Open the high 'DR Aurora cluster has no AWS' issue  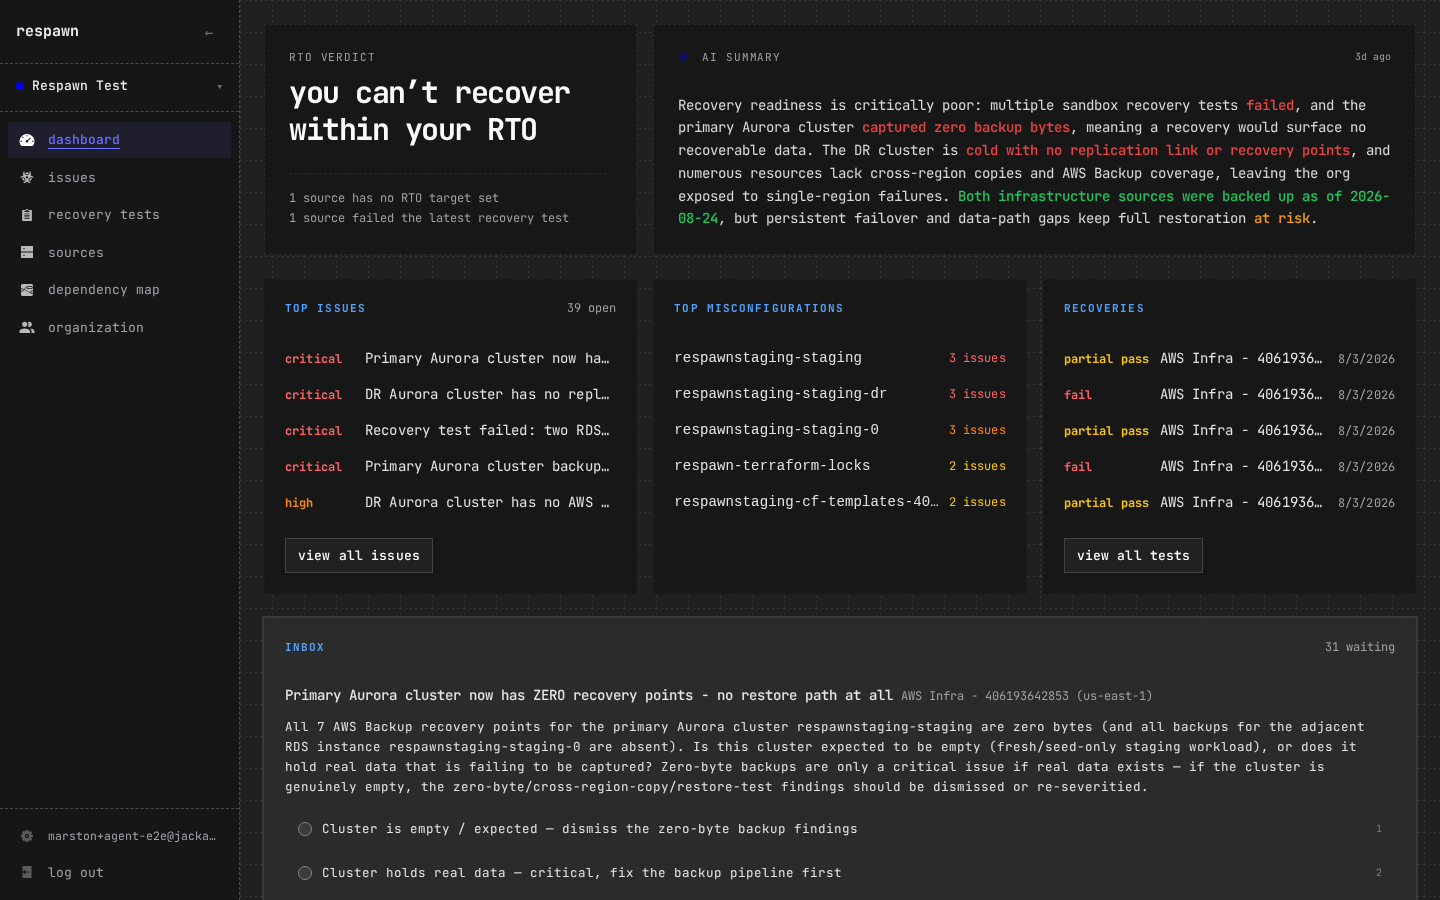[x=450, y=502]
